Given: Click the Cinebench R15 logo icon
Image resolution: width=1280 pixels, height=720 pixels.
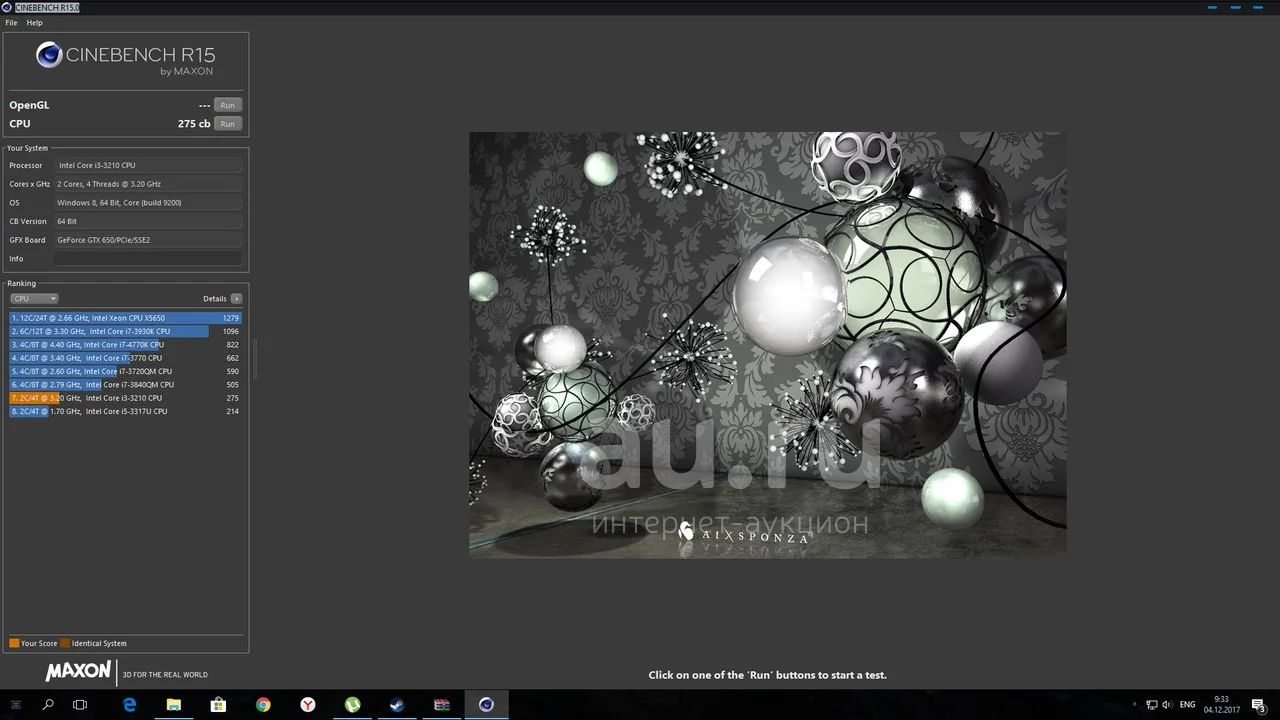Looking at the screenshot, I should (49, 55).
